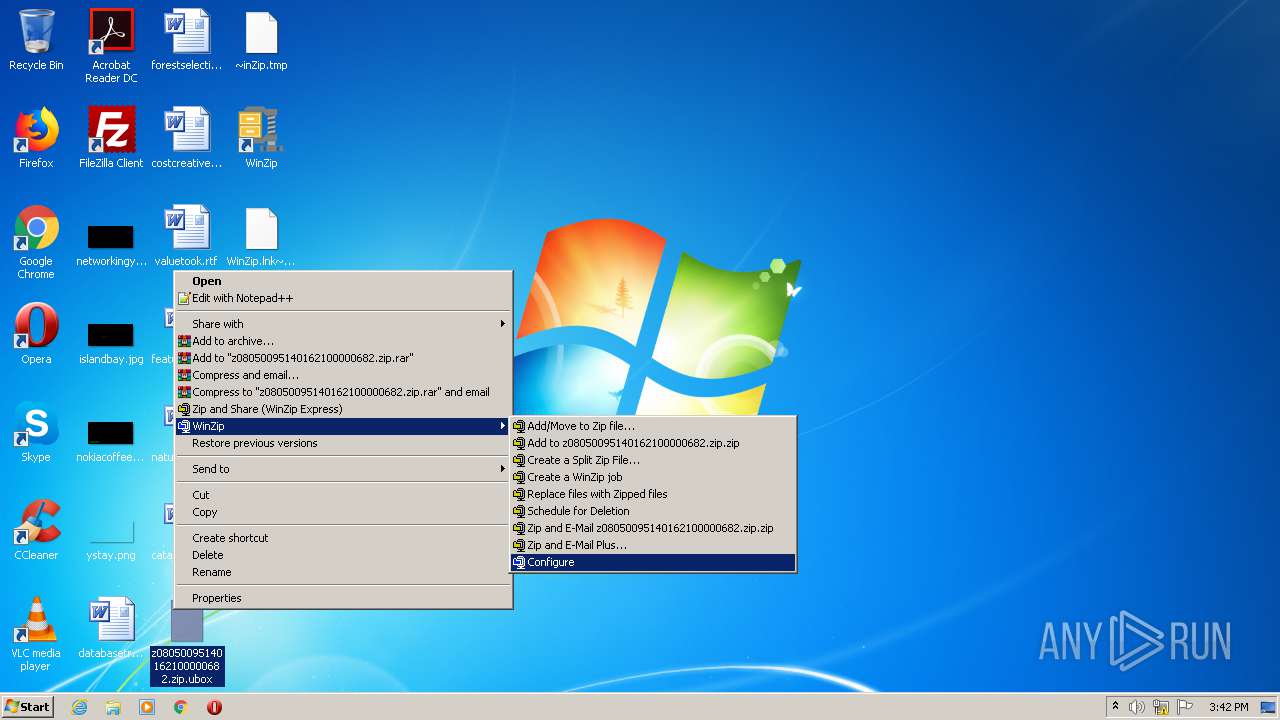Select the valuetook.rtf document icon

pyautogui.click(x=187, y=236)
